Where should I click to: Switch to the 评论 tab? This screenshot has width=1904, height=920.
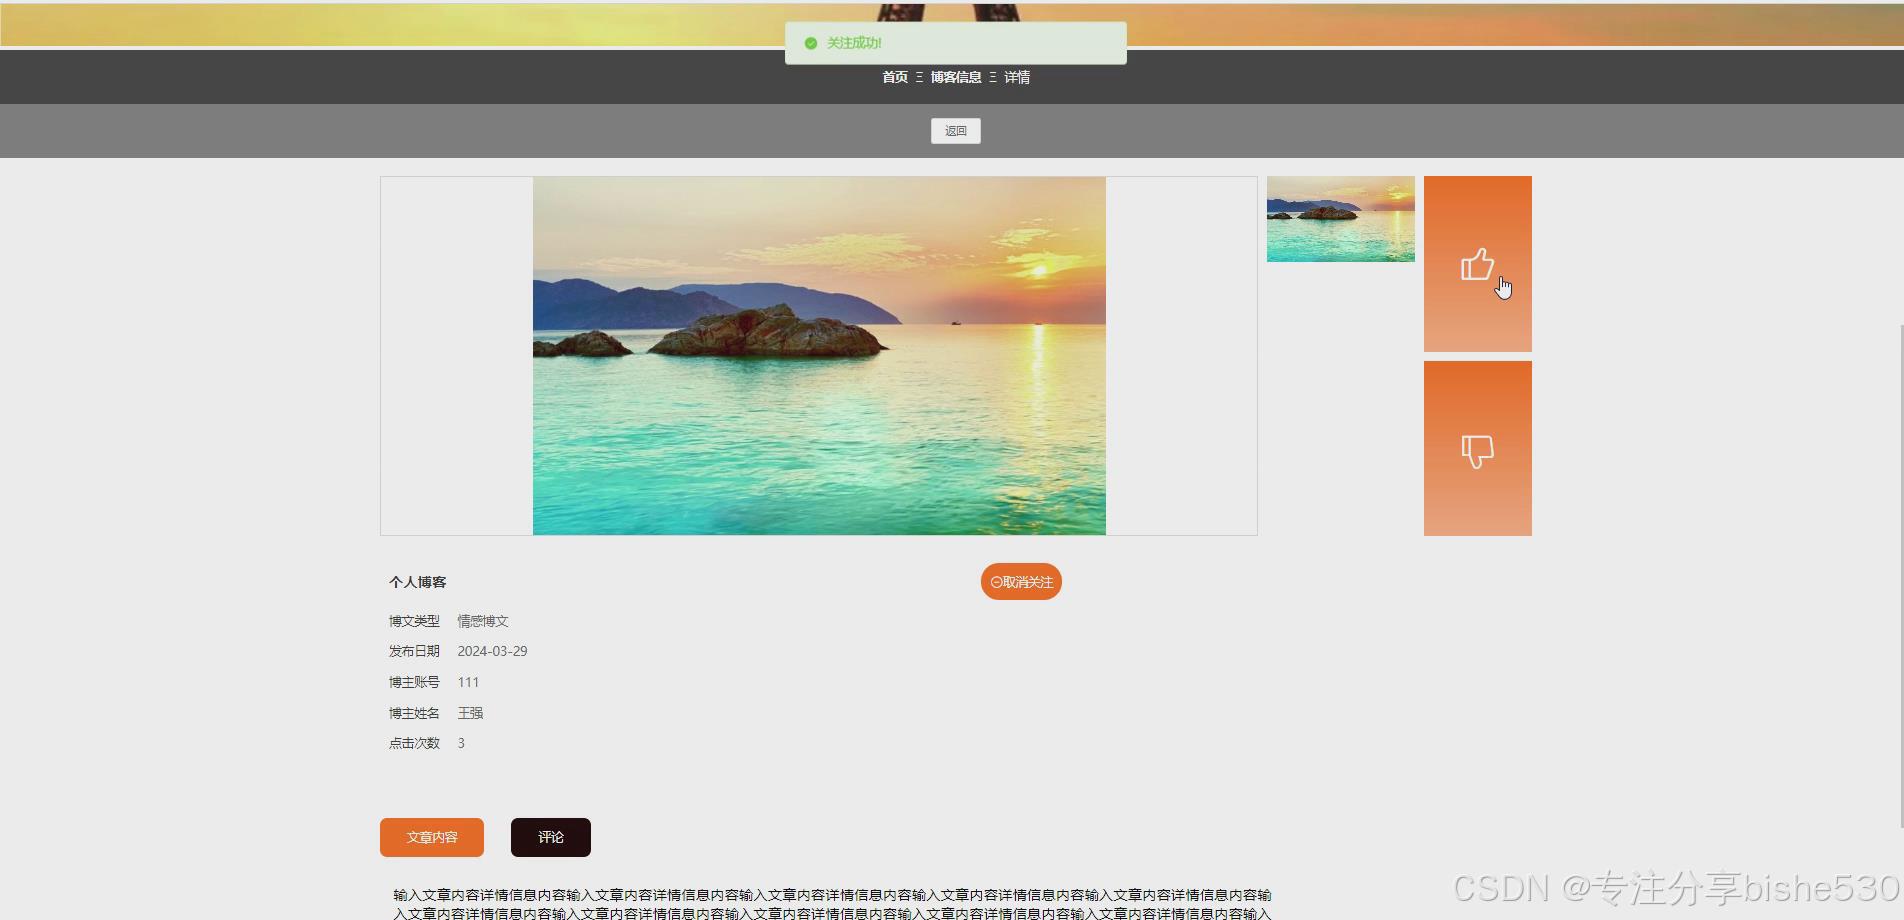pos(551,837)
